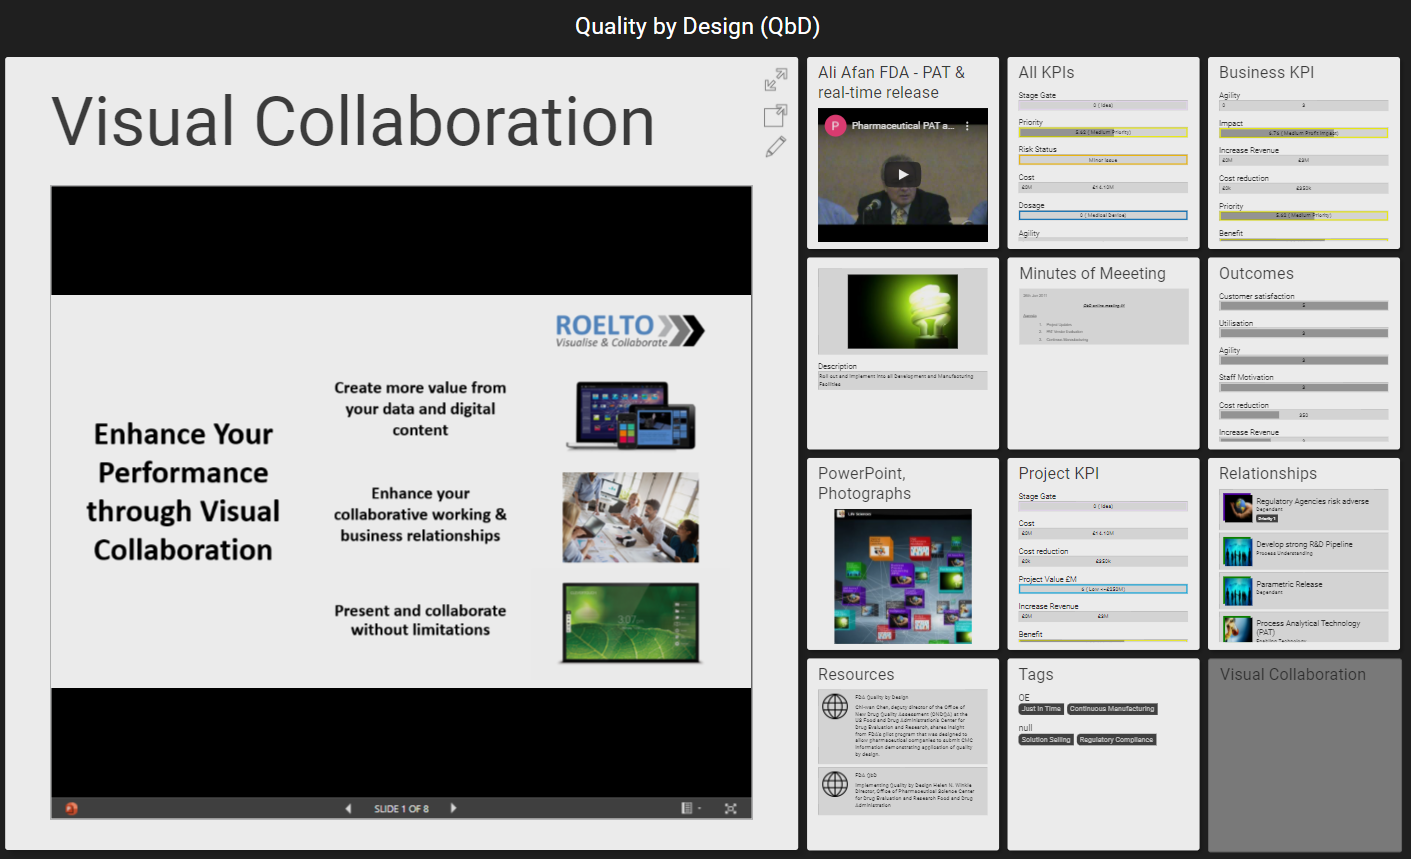The image size is (1411, 859).
Task: Click the PowerPoint icon in the slide viewer
Action: click(x=69, y=808)
